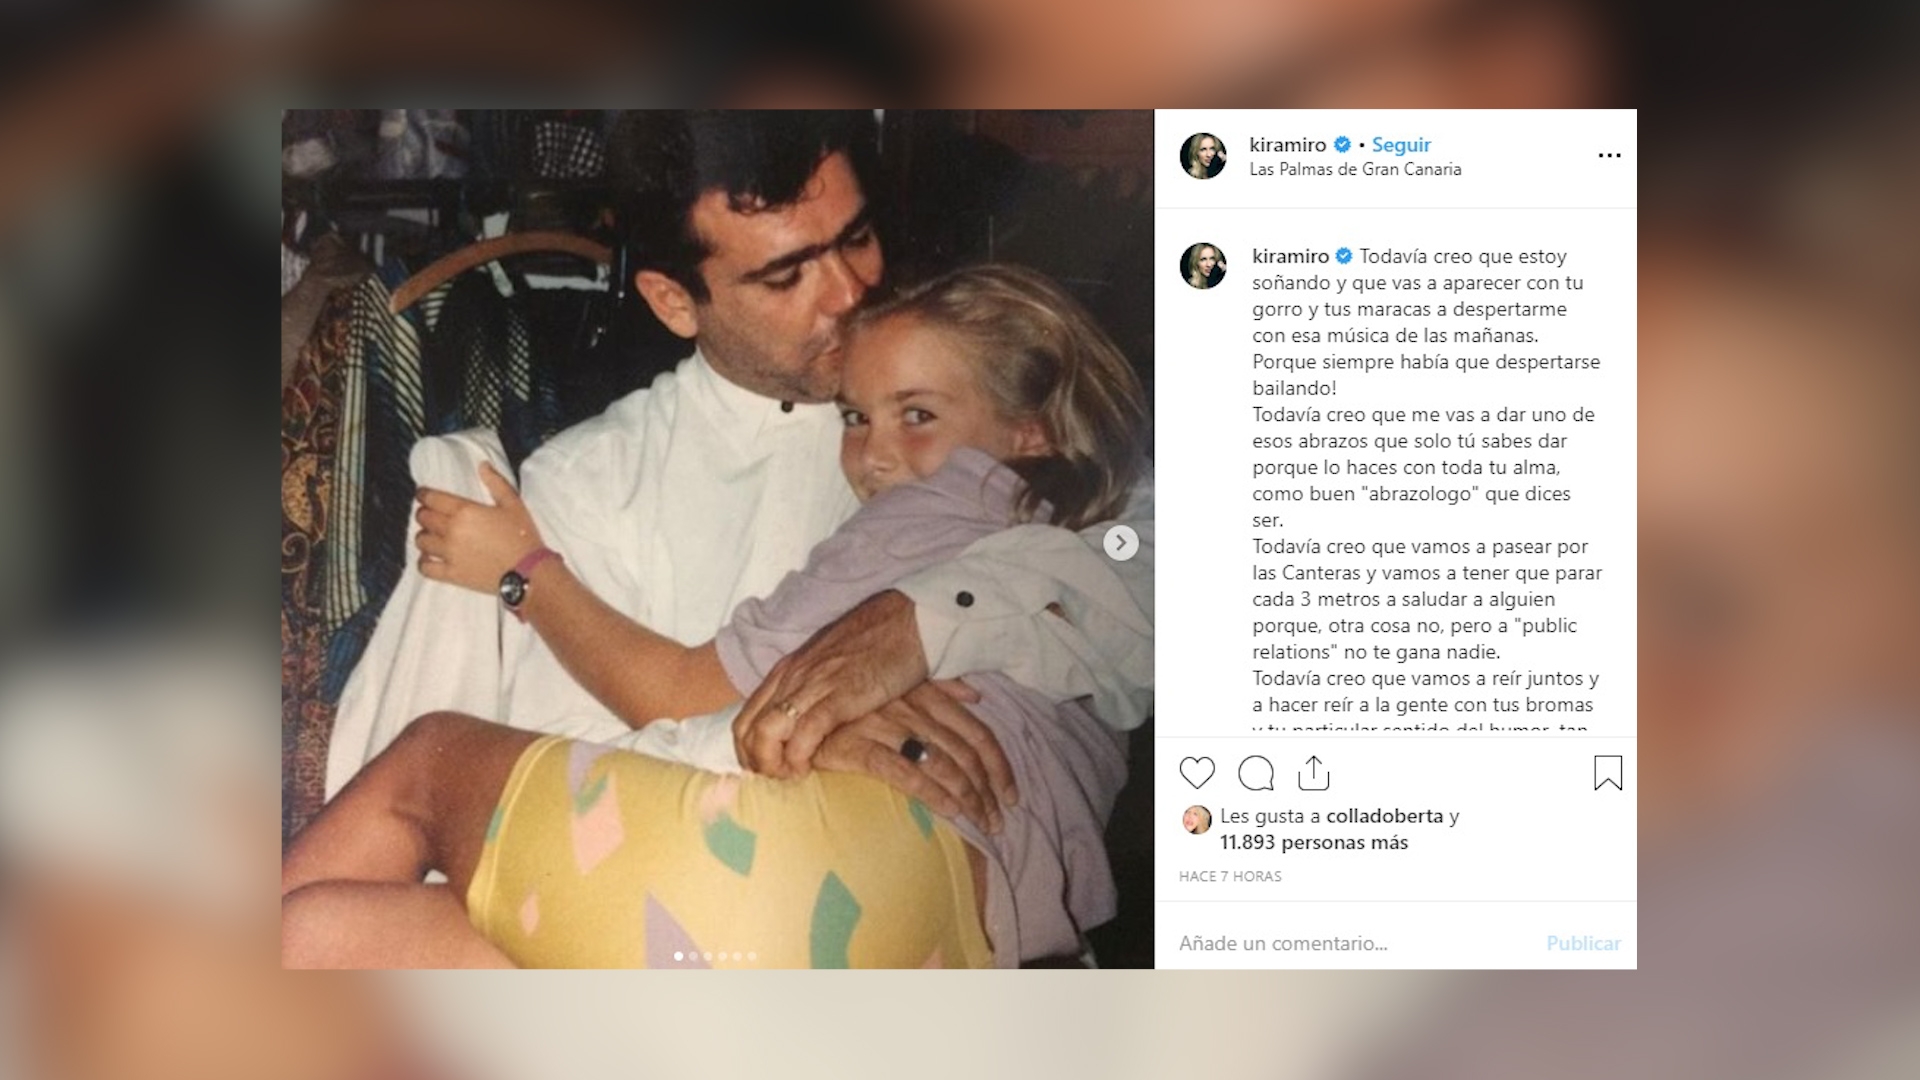Click the verified badge next to header username
1920x1080 pixels.
tap(1343, 145)
